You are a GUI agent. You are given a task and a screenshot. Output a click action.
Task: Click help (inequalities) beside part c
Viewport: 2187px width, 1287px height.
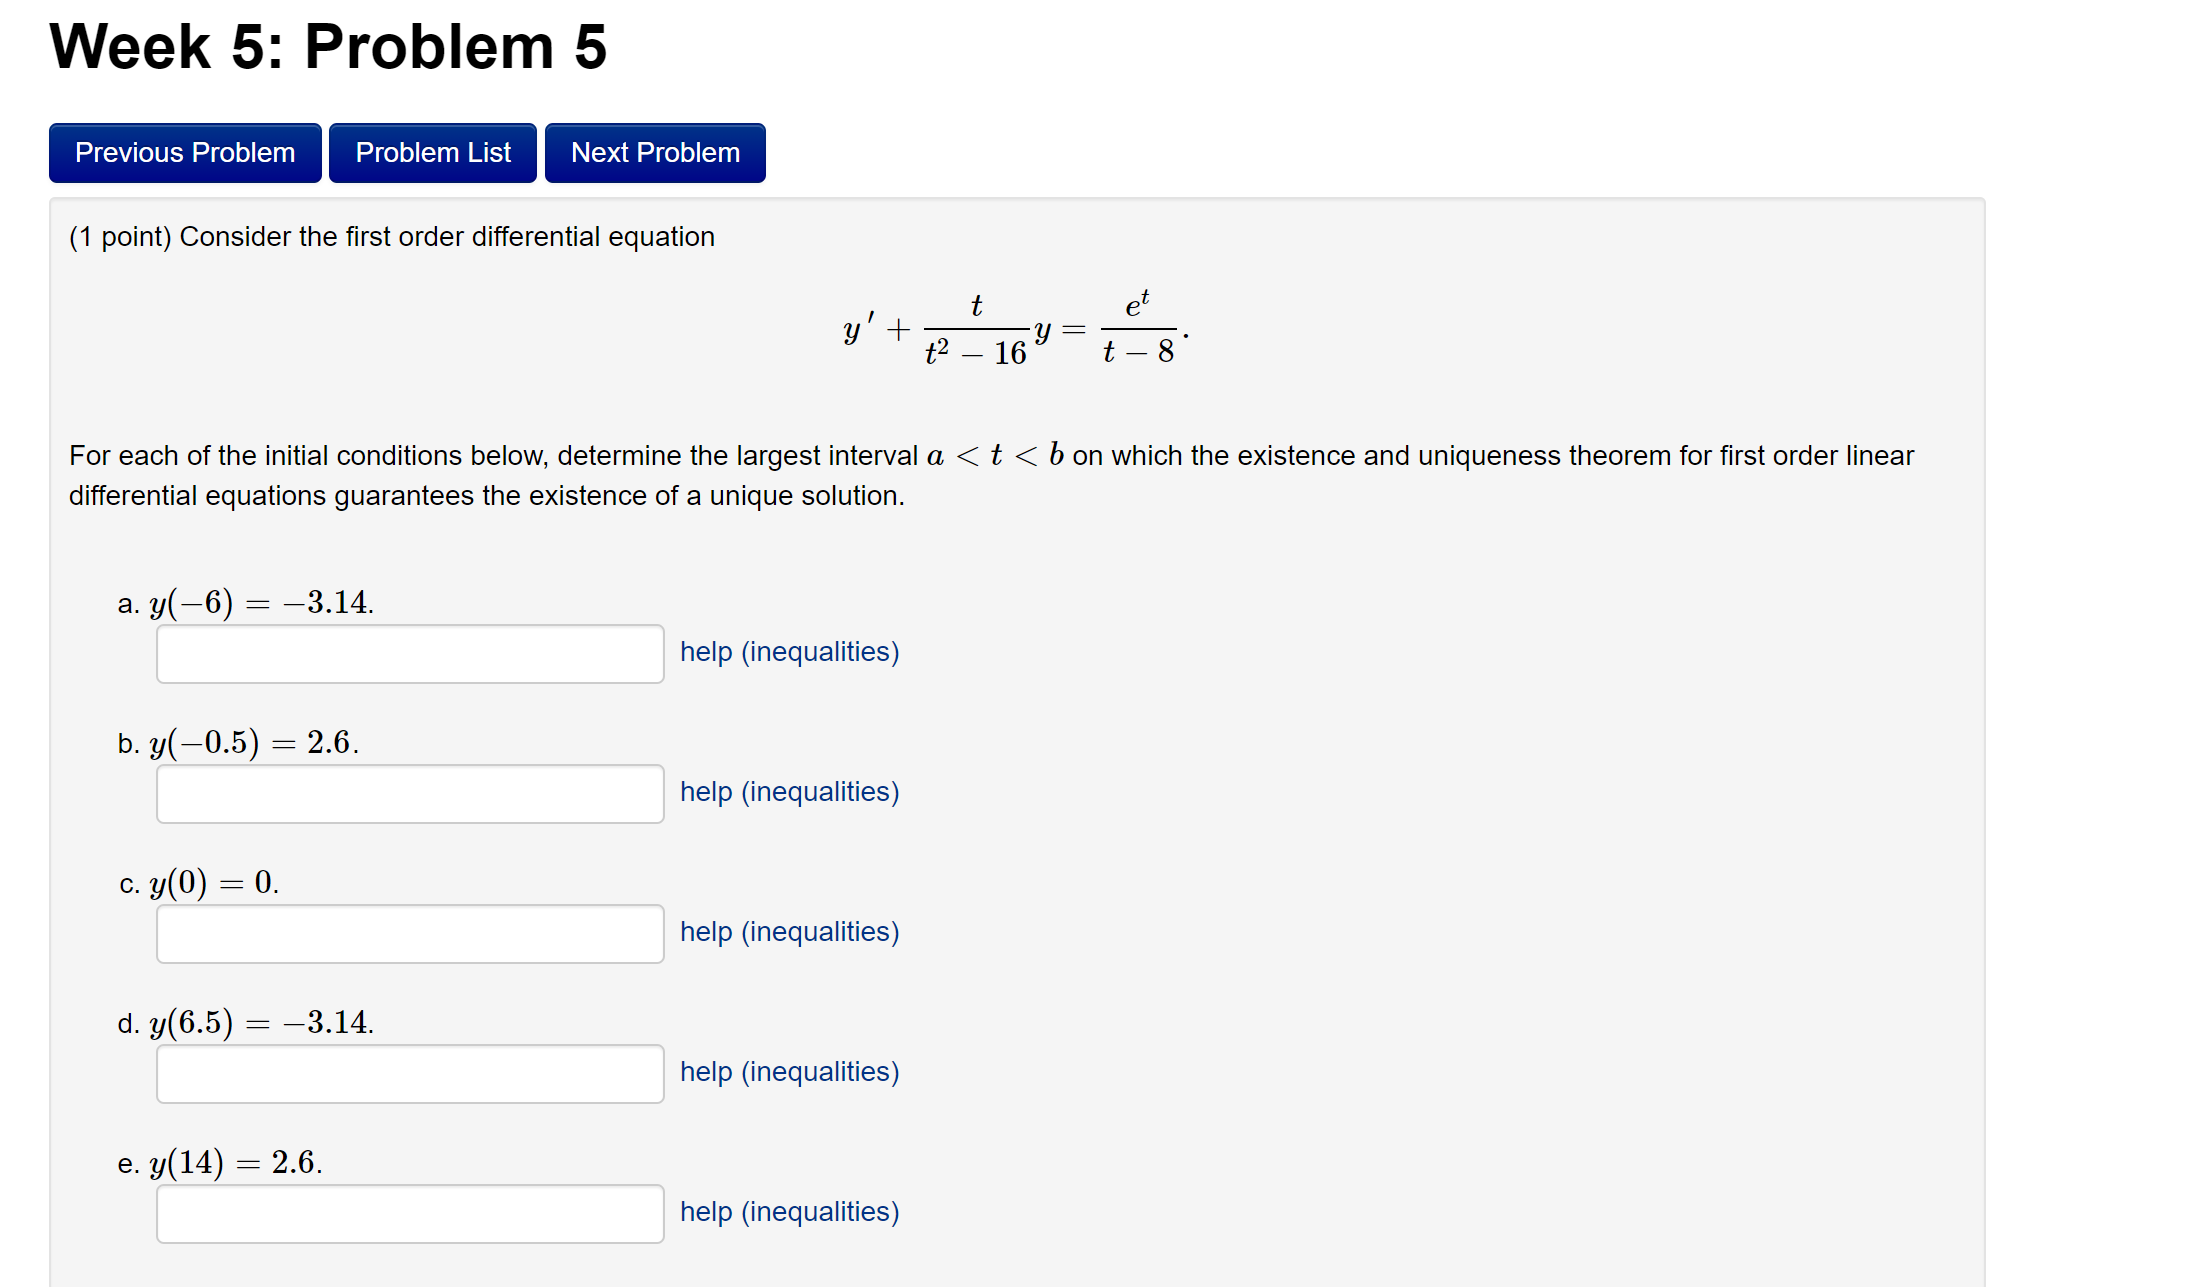point(789,932)
